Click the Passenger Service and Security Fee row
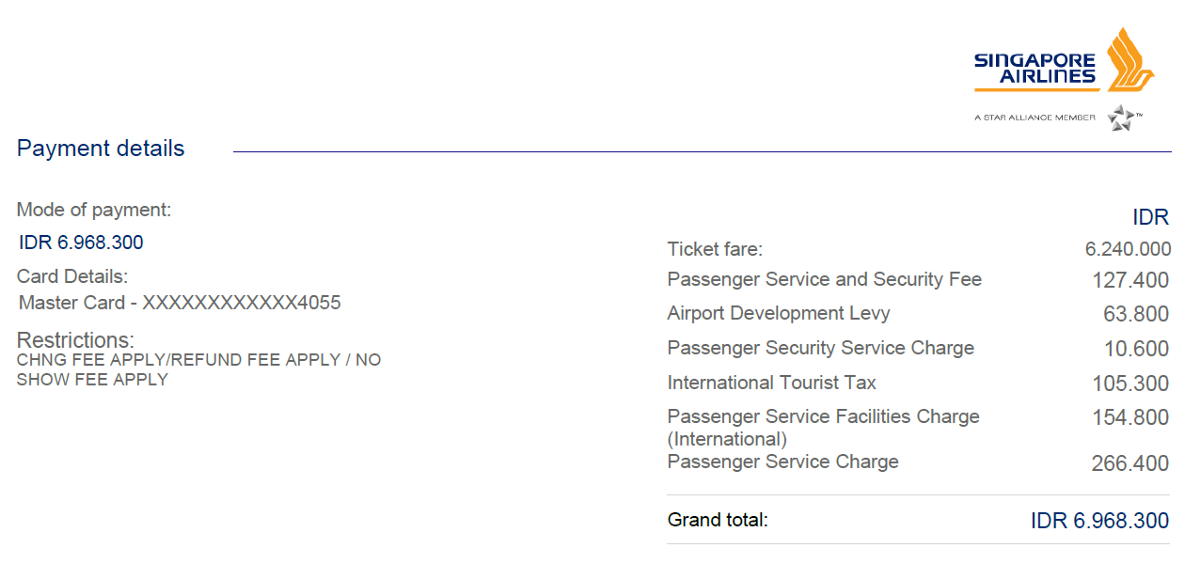The height and width of the screenshot is (563, 1200). coord(824,280)
